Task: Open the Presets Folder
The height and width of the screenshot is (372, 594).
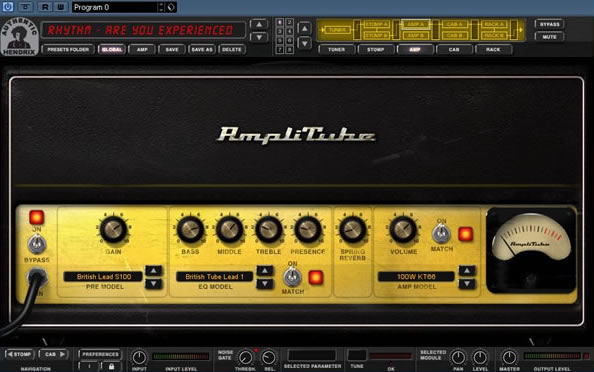Action: [68, 50]
